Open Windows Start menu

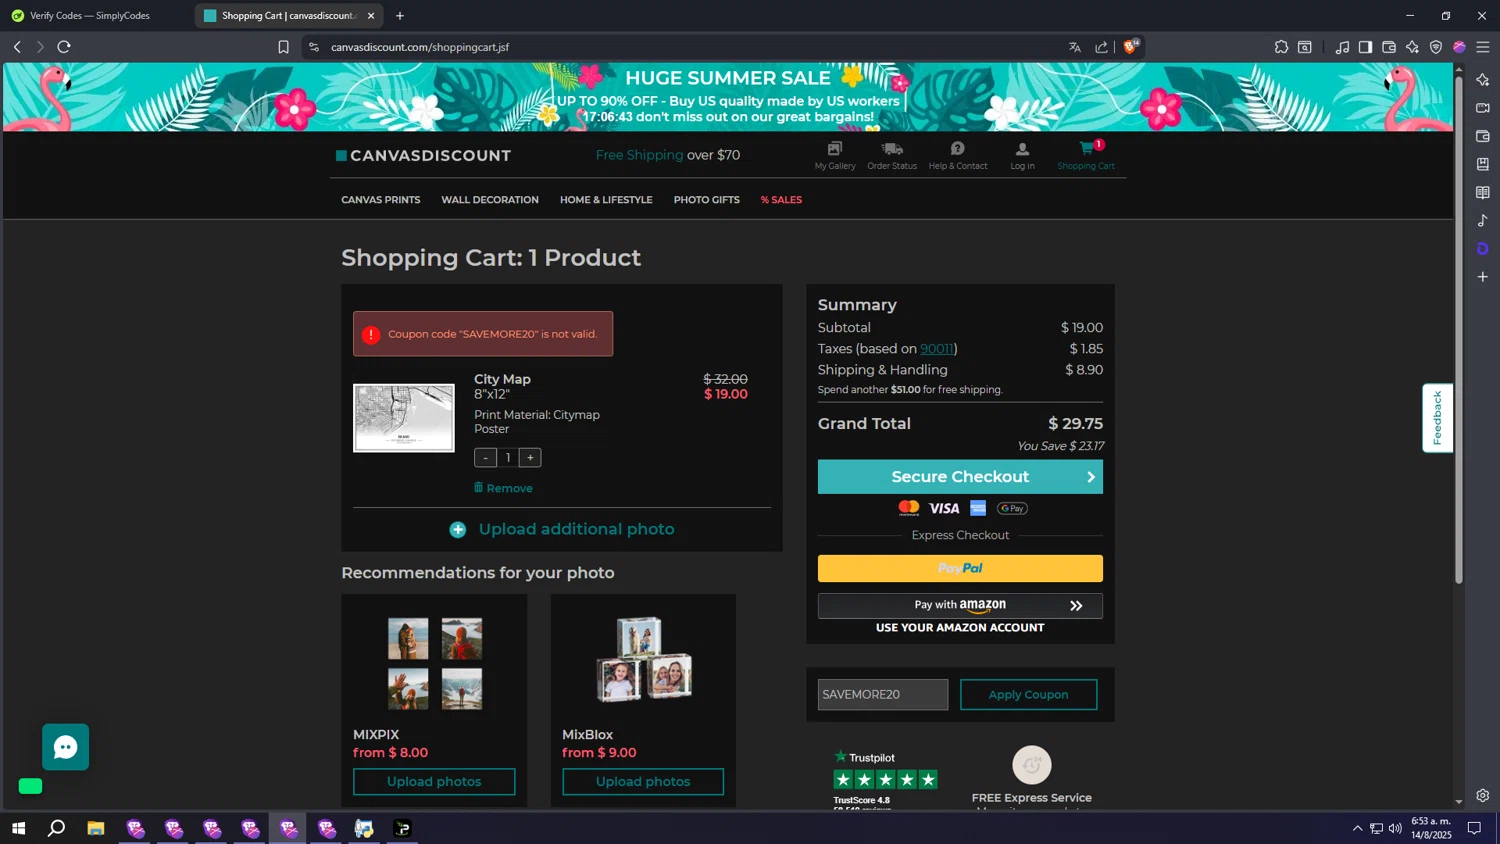click(18, 828)
